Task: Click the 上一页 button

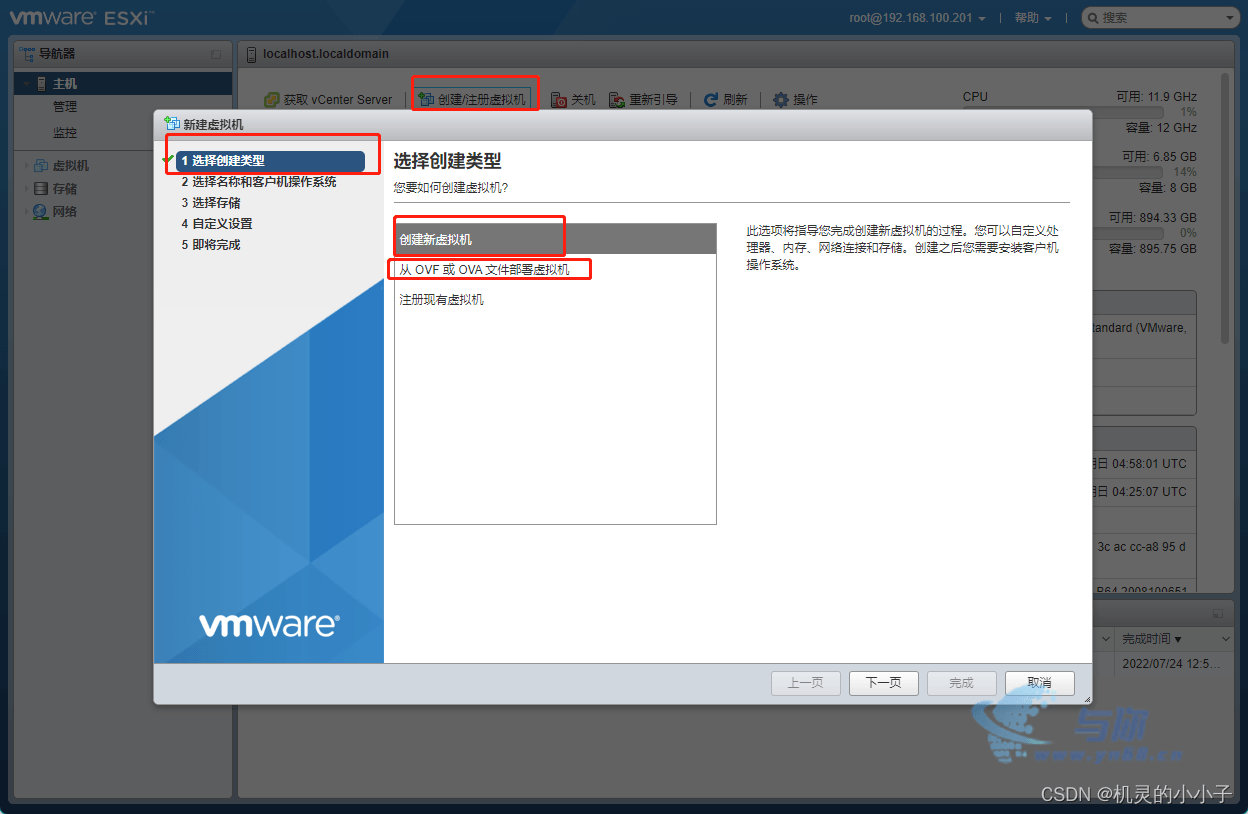Action: [806, 683]
